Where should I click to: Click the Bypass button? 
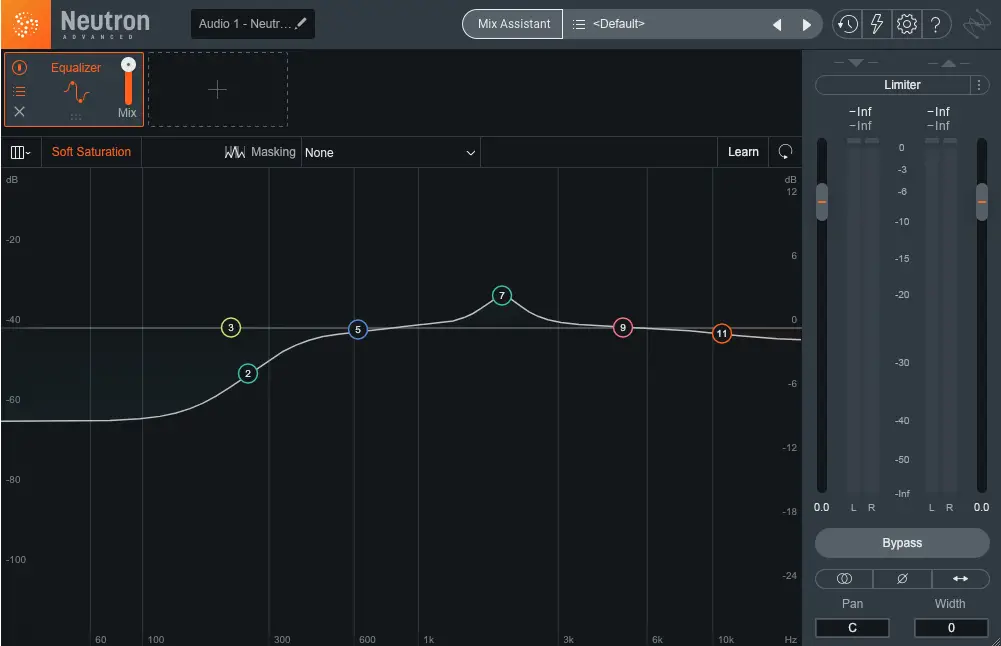click(x=902, y=543)
